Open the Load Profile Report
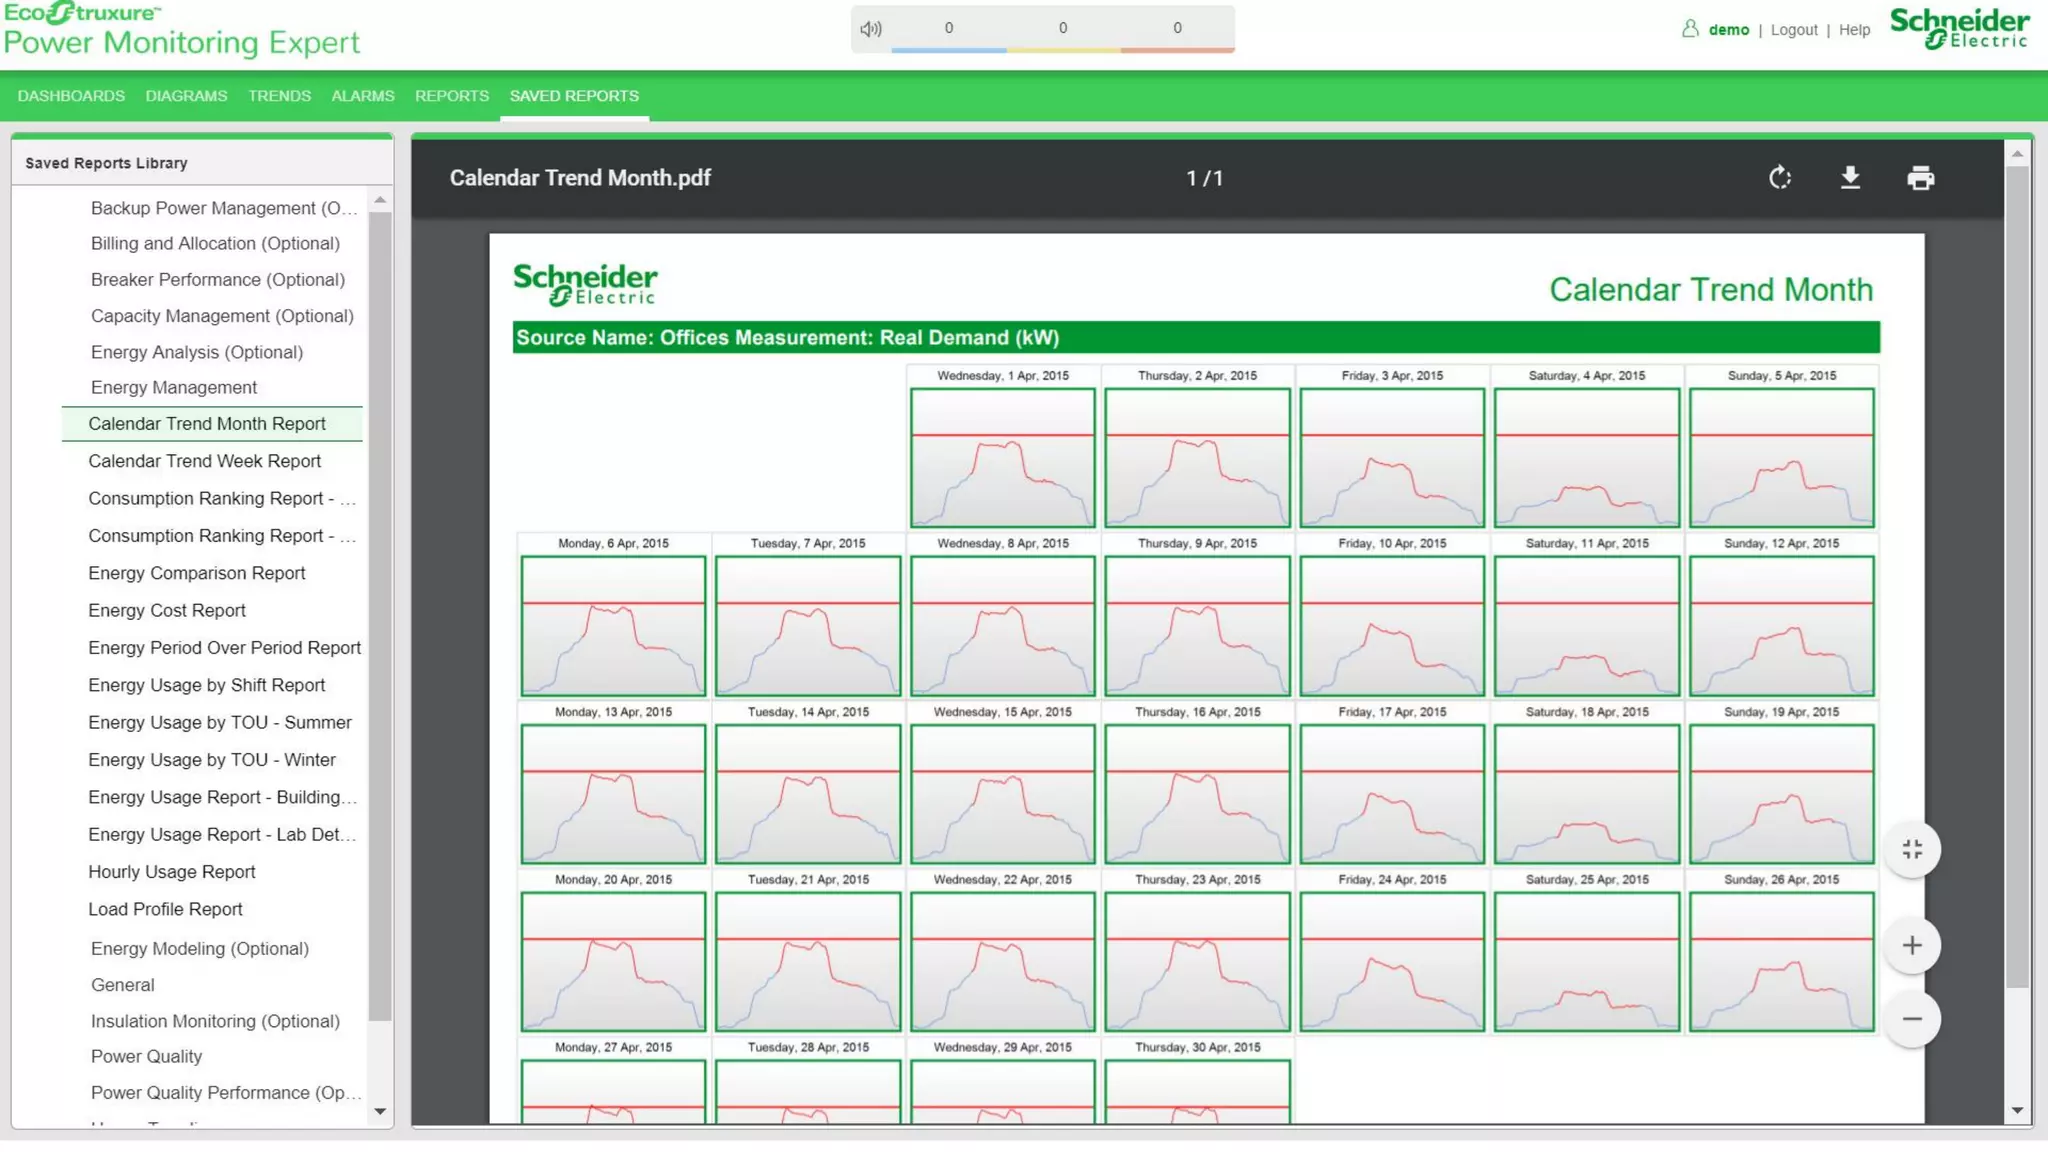 tap(165, 909)
